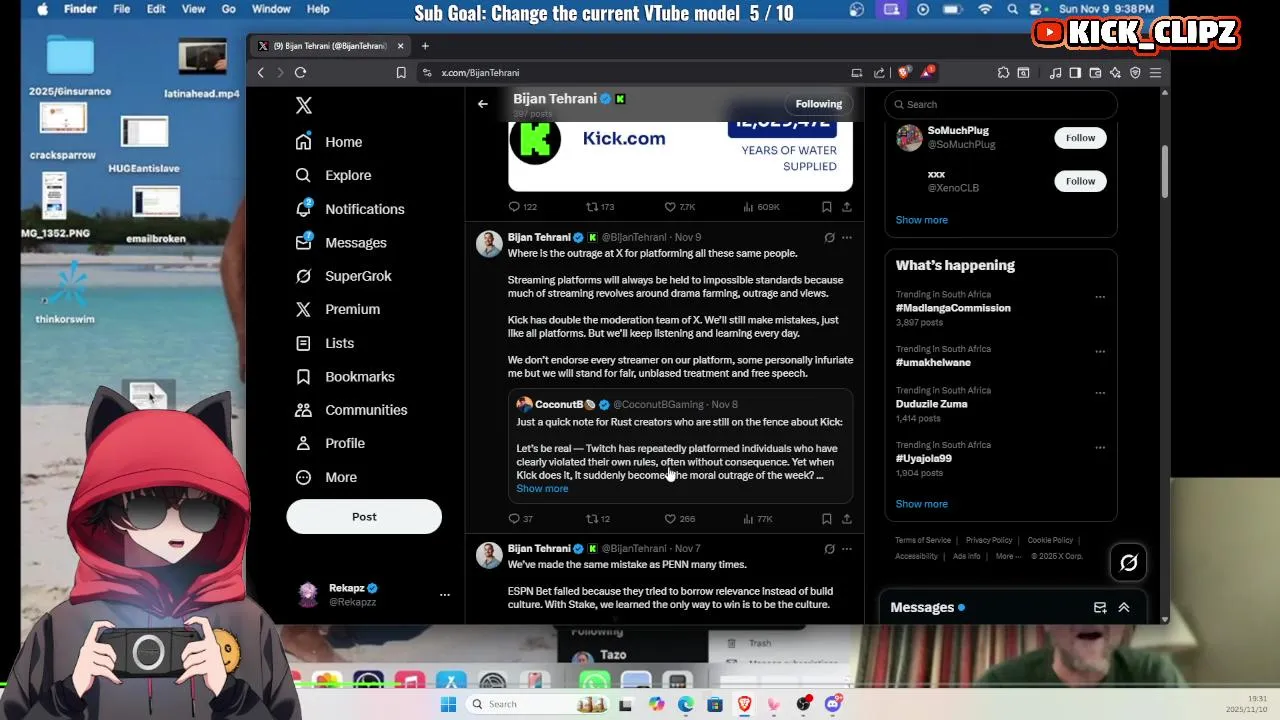The height and width of the screenshot is (720, 1280).
Task: Open the browser extensions puzzle icon
Action: 1003,72
